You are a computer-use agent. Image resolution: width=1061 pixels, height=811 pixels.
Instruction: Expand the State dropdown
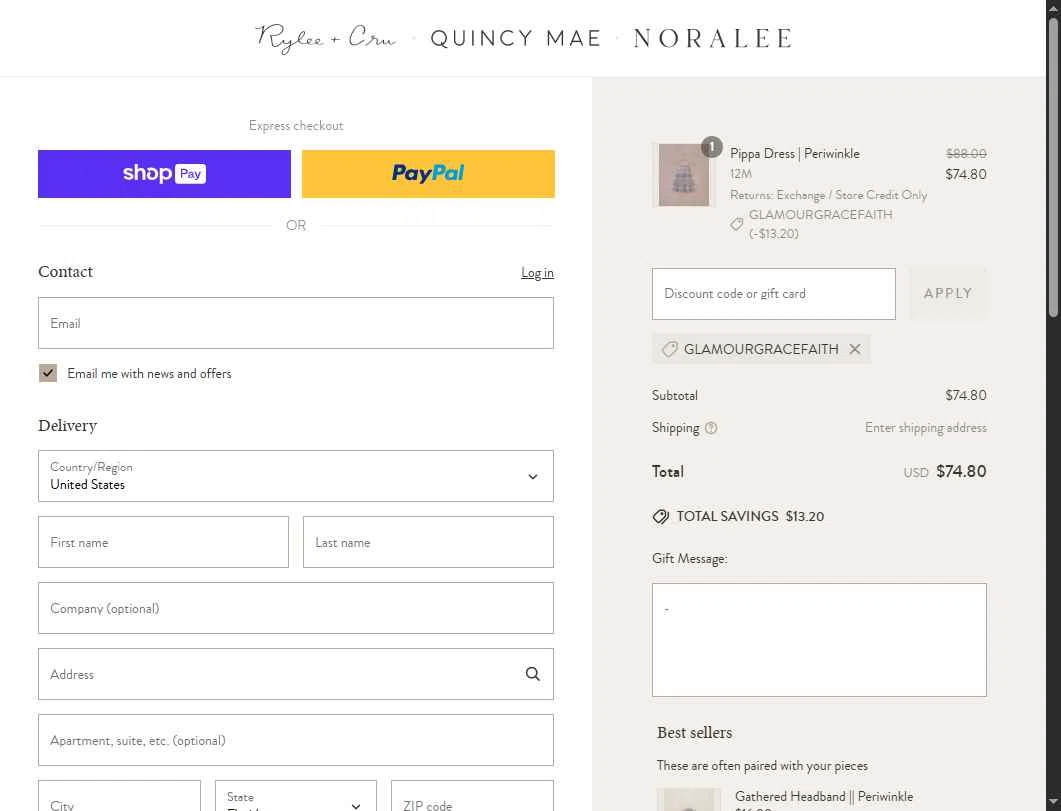pyautogui.click(x=296, y=795)
